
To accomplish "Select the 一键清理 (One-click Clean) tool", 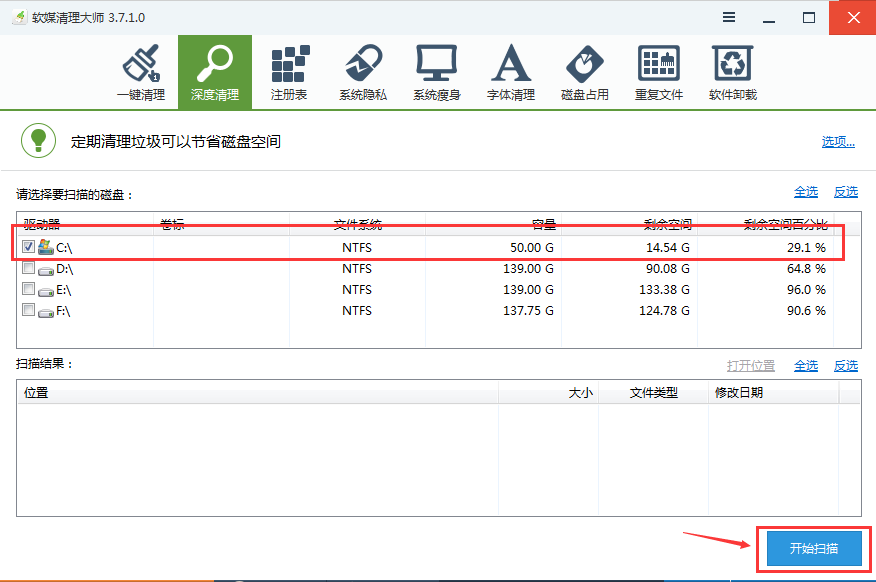I will point(141,71).
